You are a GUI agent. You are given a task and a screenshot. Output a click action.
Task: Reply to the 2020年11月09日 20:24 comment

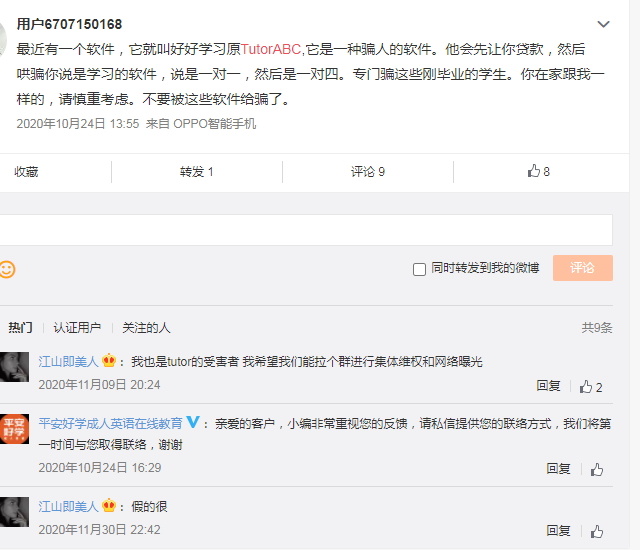pyautogui.click(x=548, y=386)
